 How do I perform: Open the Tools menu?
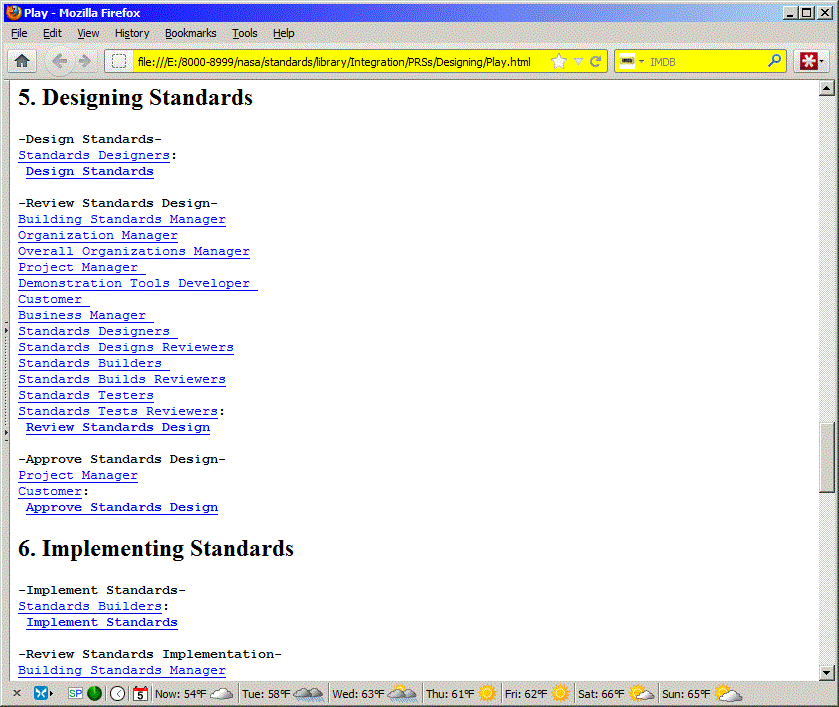(245, 33)
